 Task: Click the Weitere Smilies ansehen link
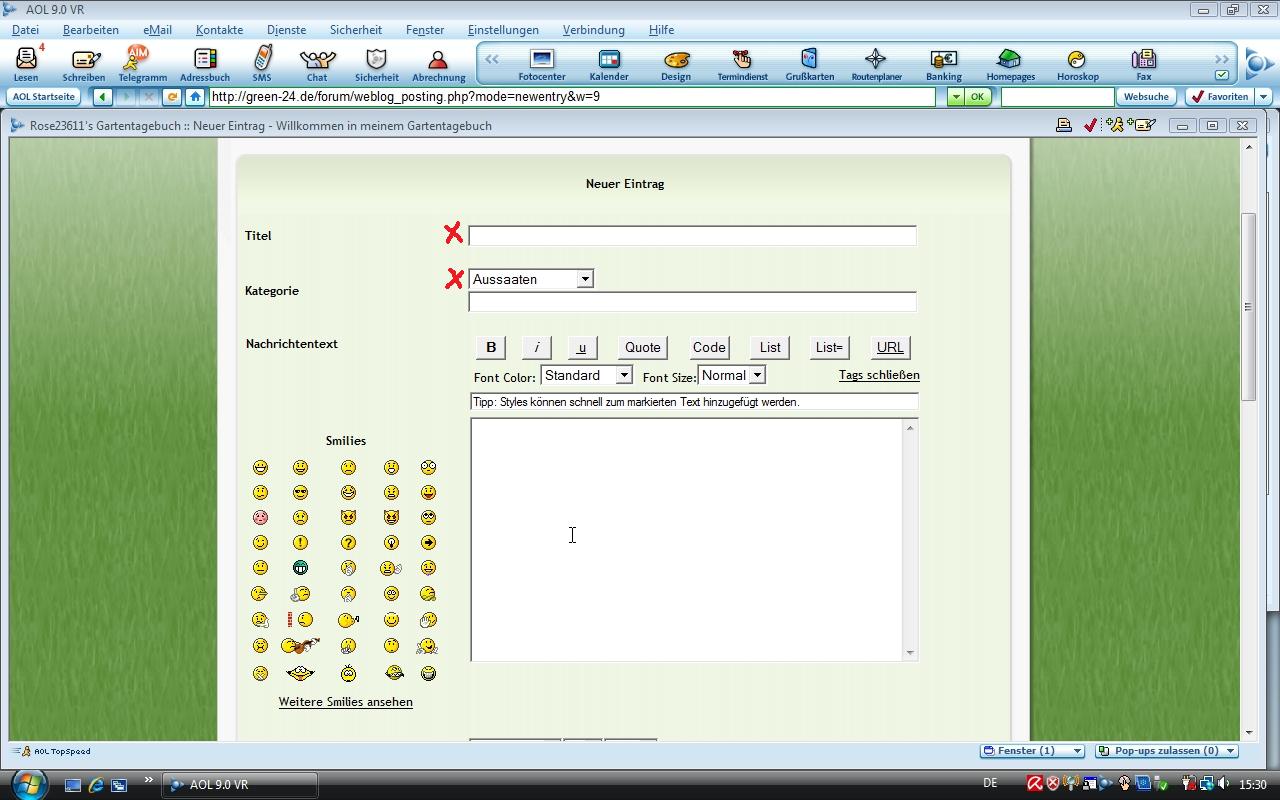[346, 702]
